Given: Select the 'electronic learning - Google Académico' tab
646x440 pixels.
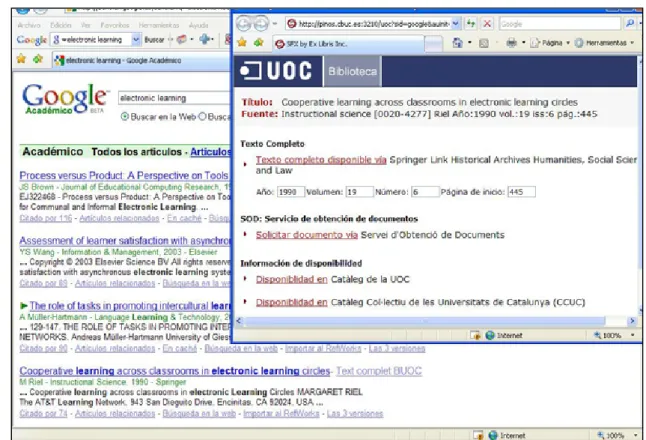Looking at the screenshot, I should coord(140,61).
